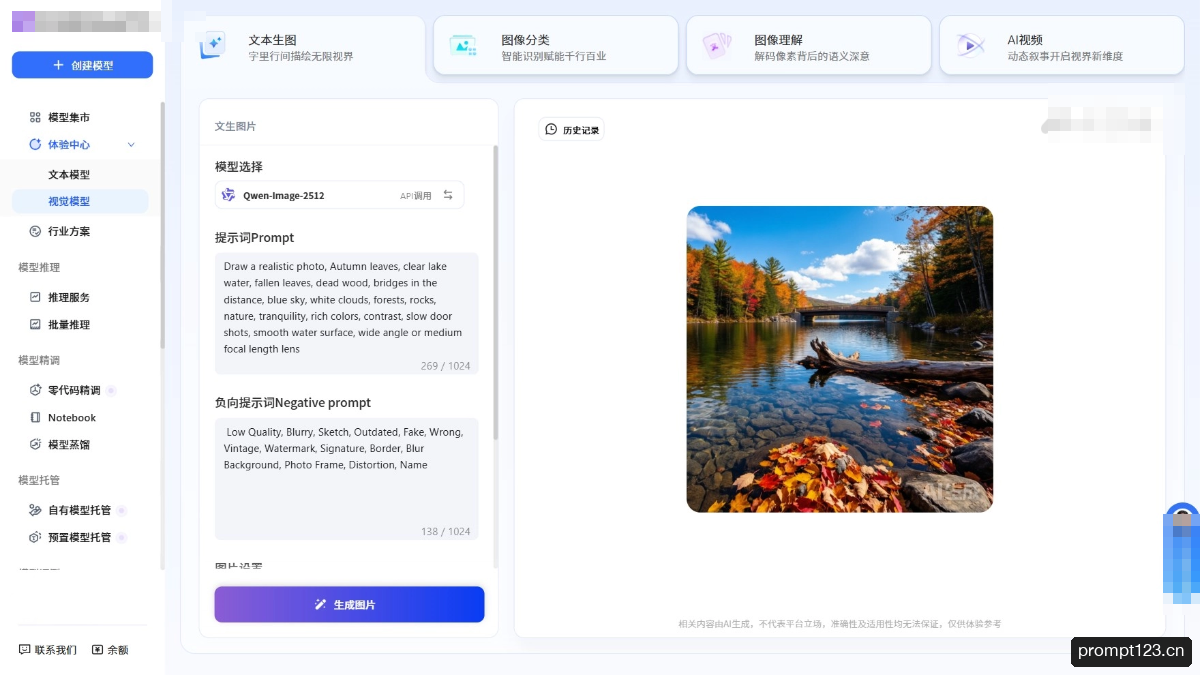Viewport: 1200px width, 675px height.
Task: Click the 269 / 1024 counter
Action: (x=446, y=366)
